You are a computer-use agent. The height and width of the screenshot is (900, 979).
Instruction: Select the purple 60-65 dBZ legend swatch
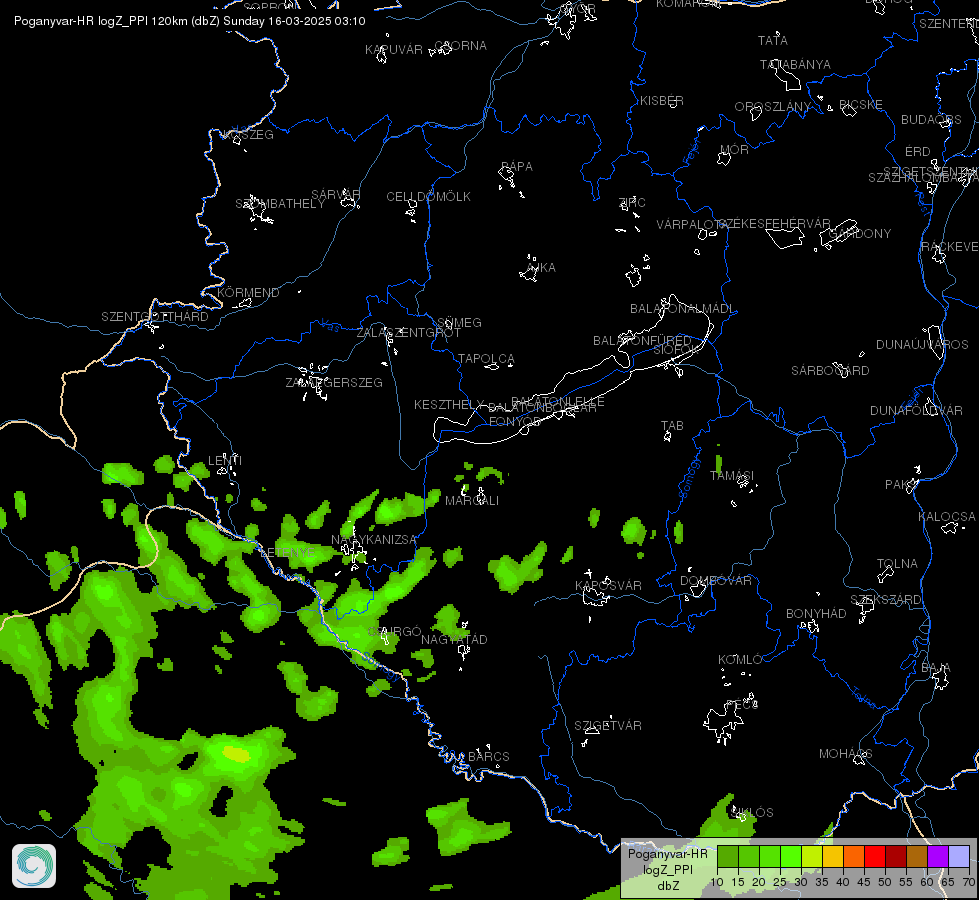(x=938, y=856)
